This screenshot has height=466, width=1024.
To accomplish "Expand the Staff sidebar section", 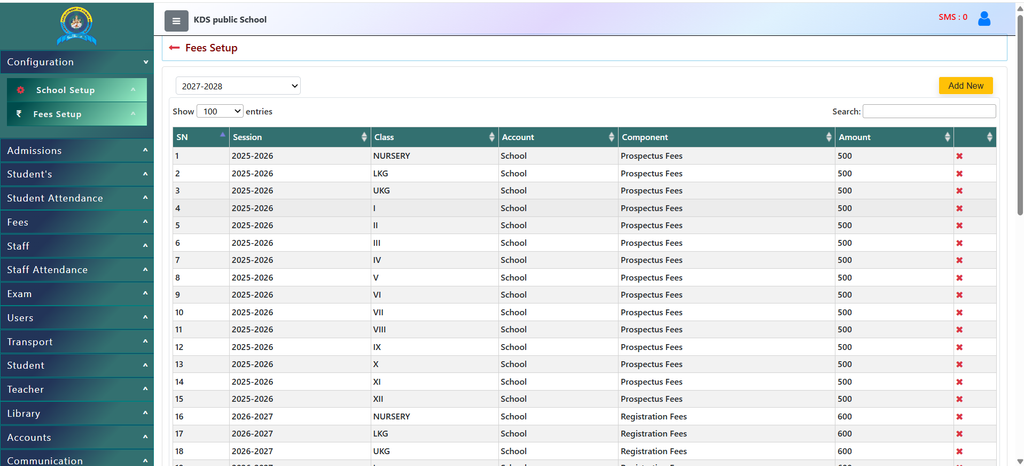I will (x=76, y=246).
